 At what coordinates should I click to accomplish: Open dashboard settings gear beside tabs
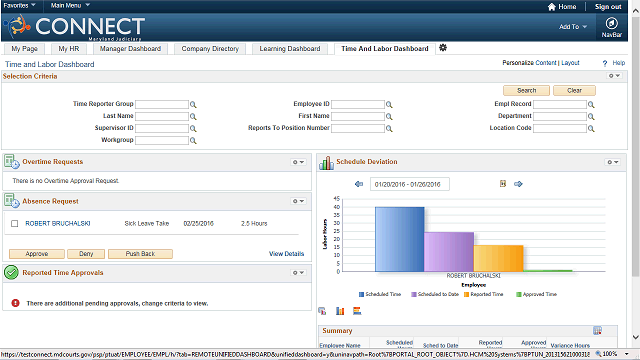(x=443, y=48)
